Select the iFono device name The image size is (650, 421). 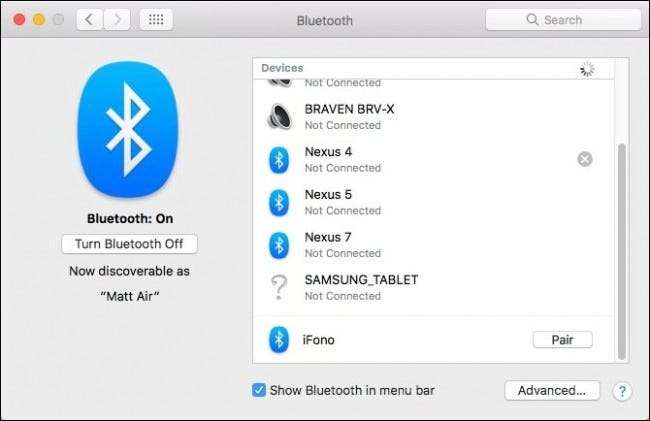[318, 340]
